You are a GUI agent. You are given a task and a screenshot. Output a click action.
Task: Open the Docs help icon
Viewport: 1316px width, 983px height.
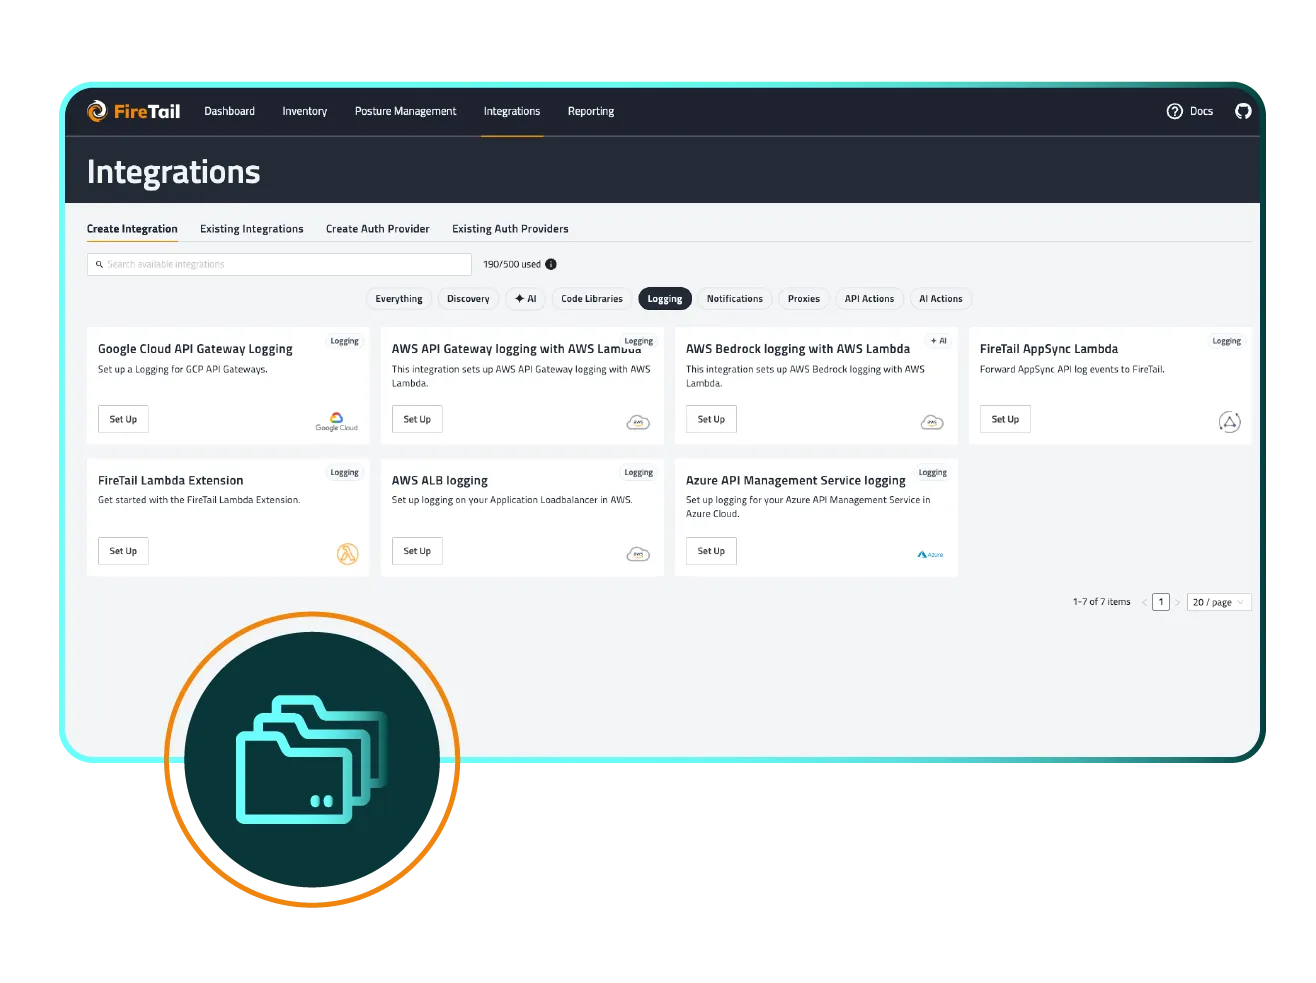click(1175, 111)
